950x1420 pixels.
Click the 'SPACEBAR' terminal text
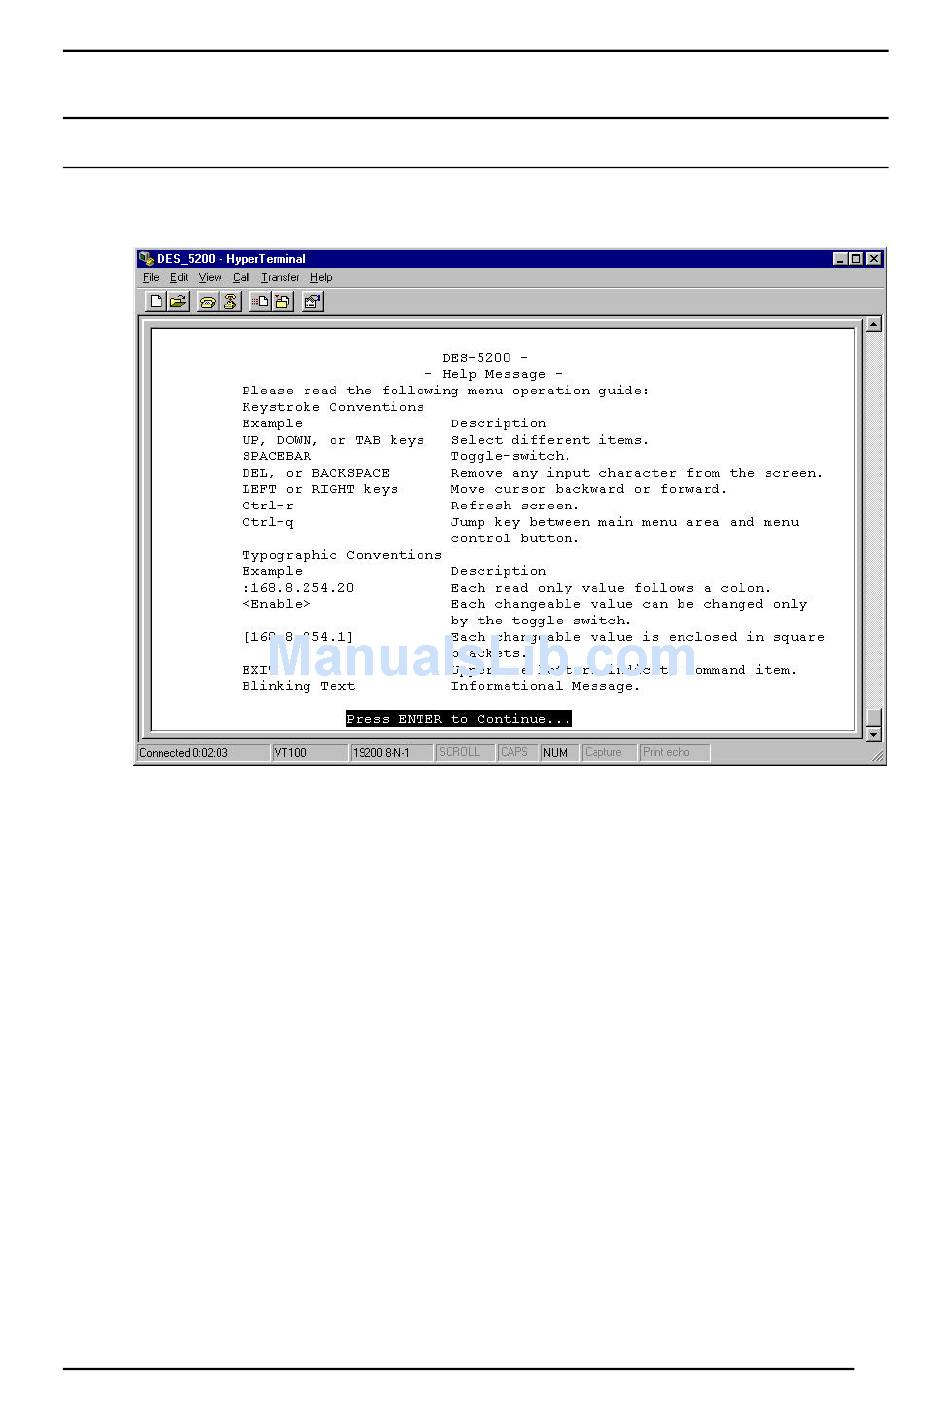pyautogui.click(x=277, y=456)
